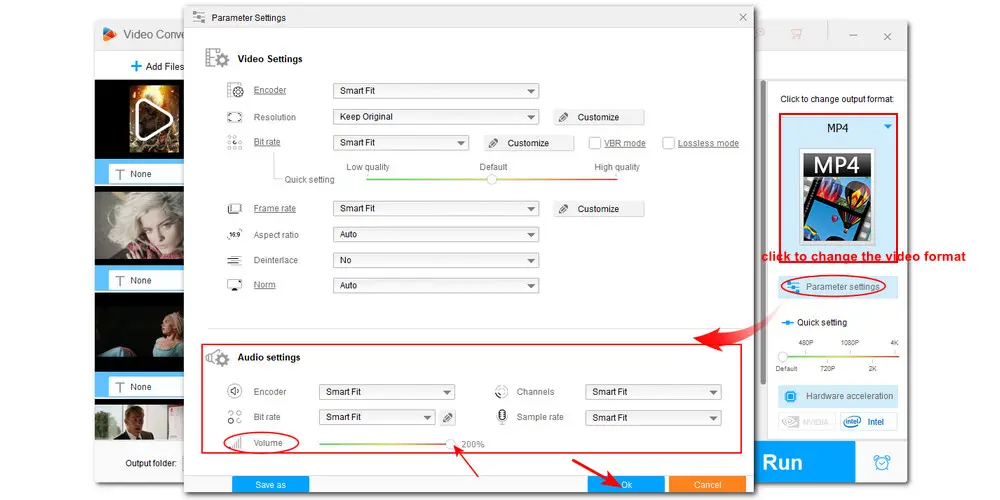Select the blonde woman video thumbnail

point(139,227)
